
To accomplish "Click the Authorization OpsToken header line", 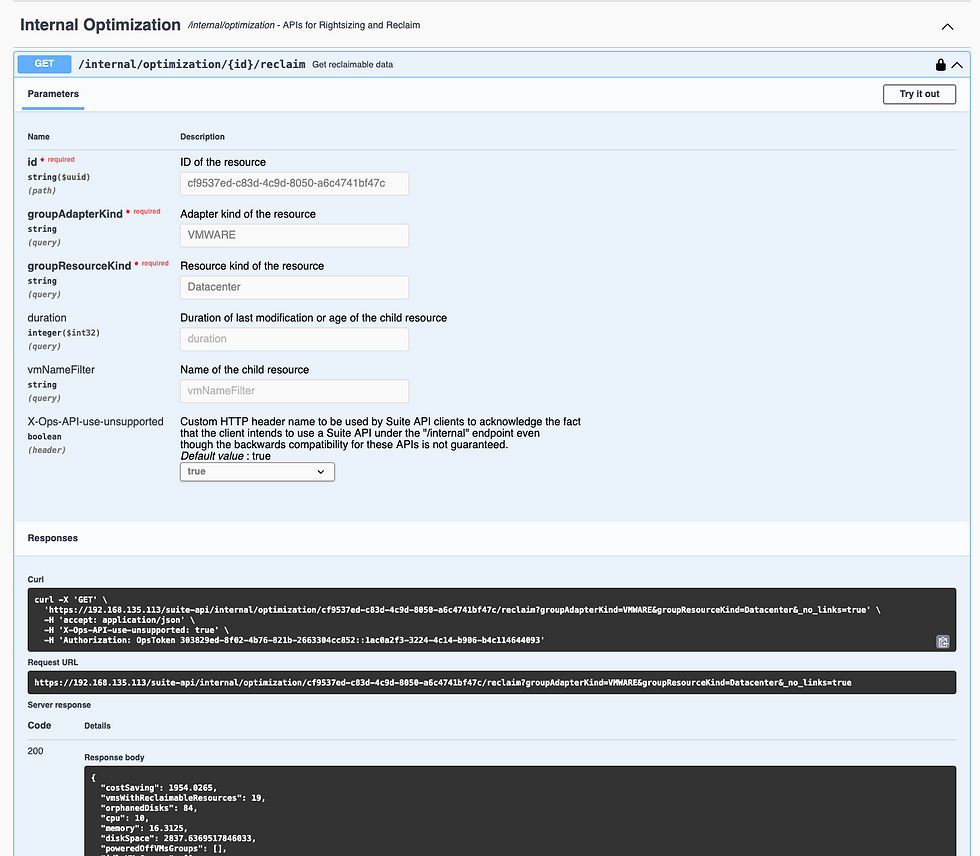I will point(294,640).
